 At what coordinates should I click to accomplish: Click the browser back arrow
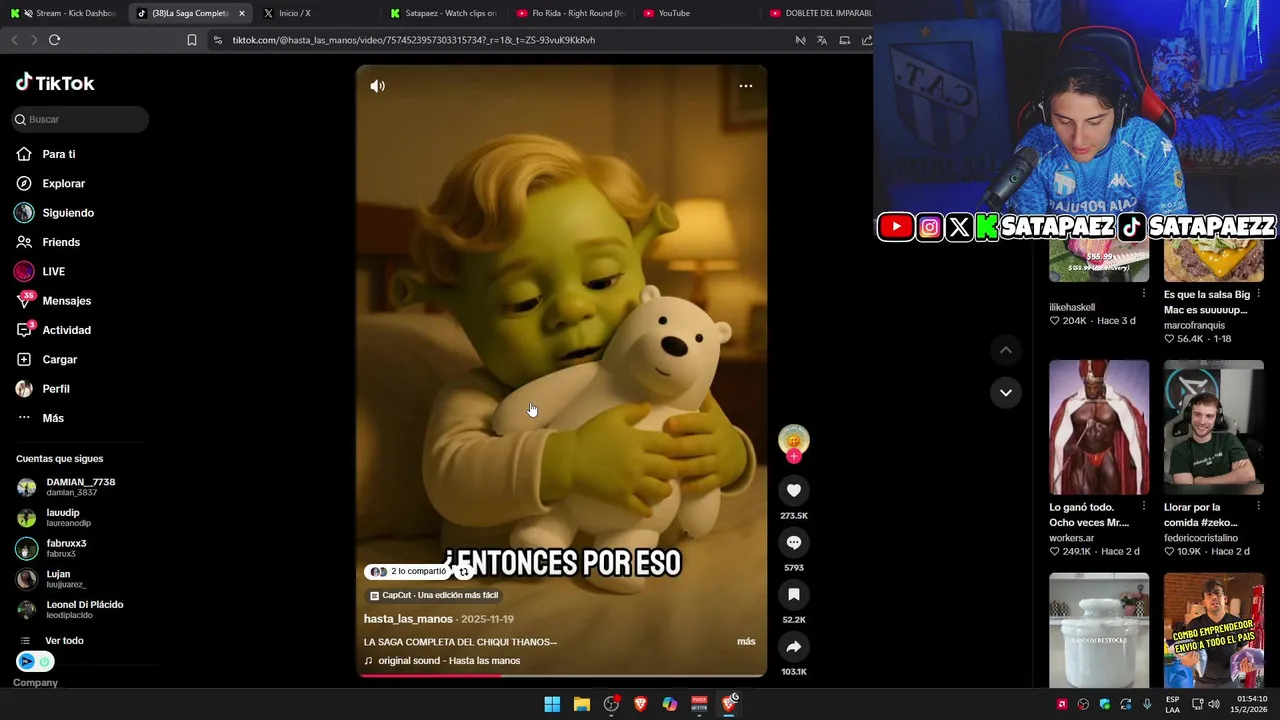[x=14, y=40]
